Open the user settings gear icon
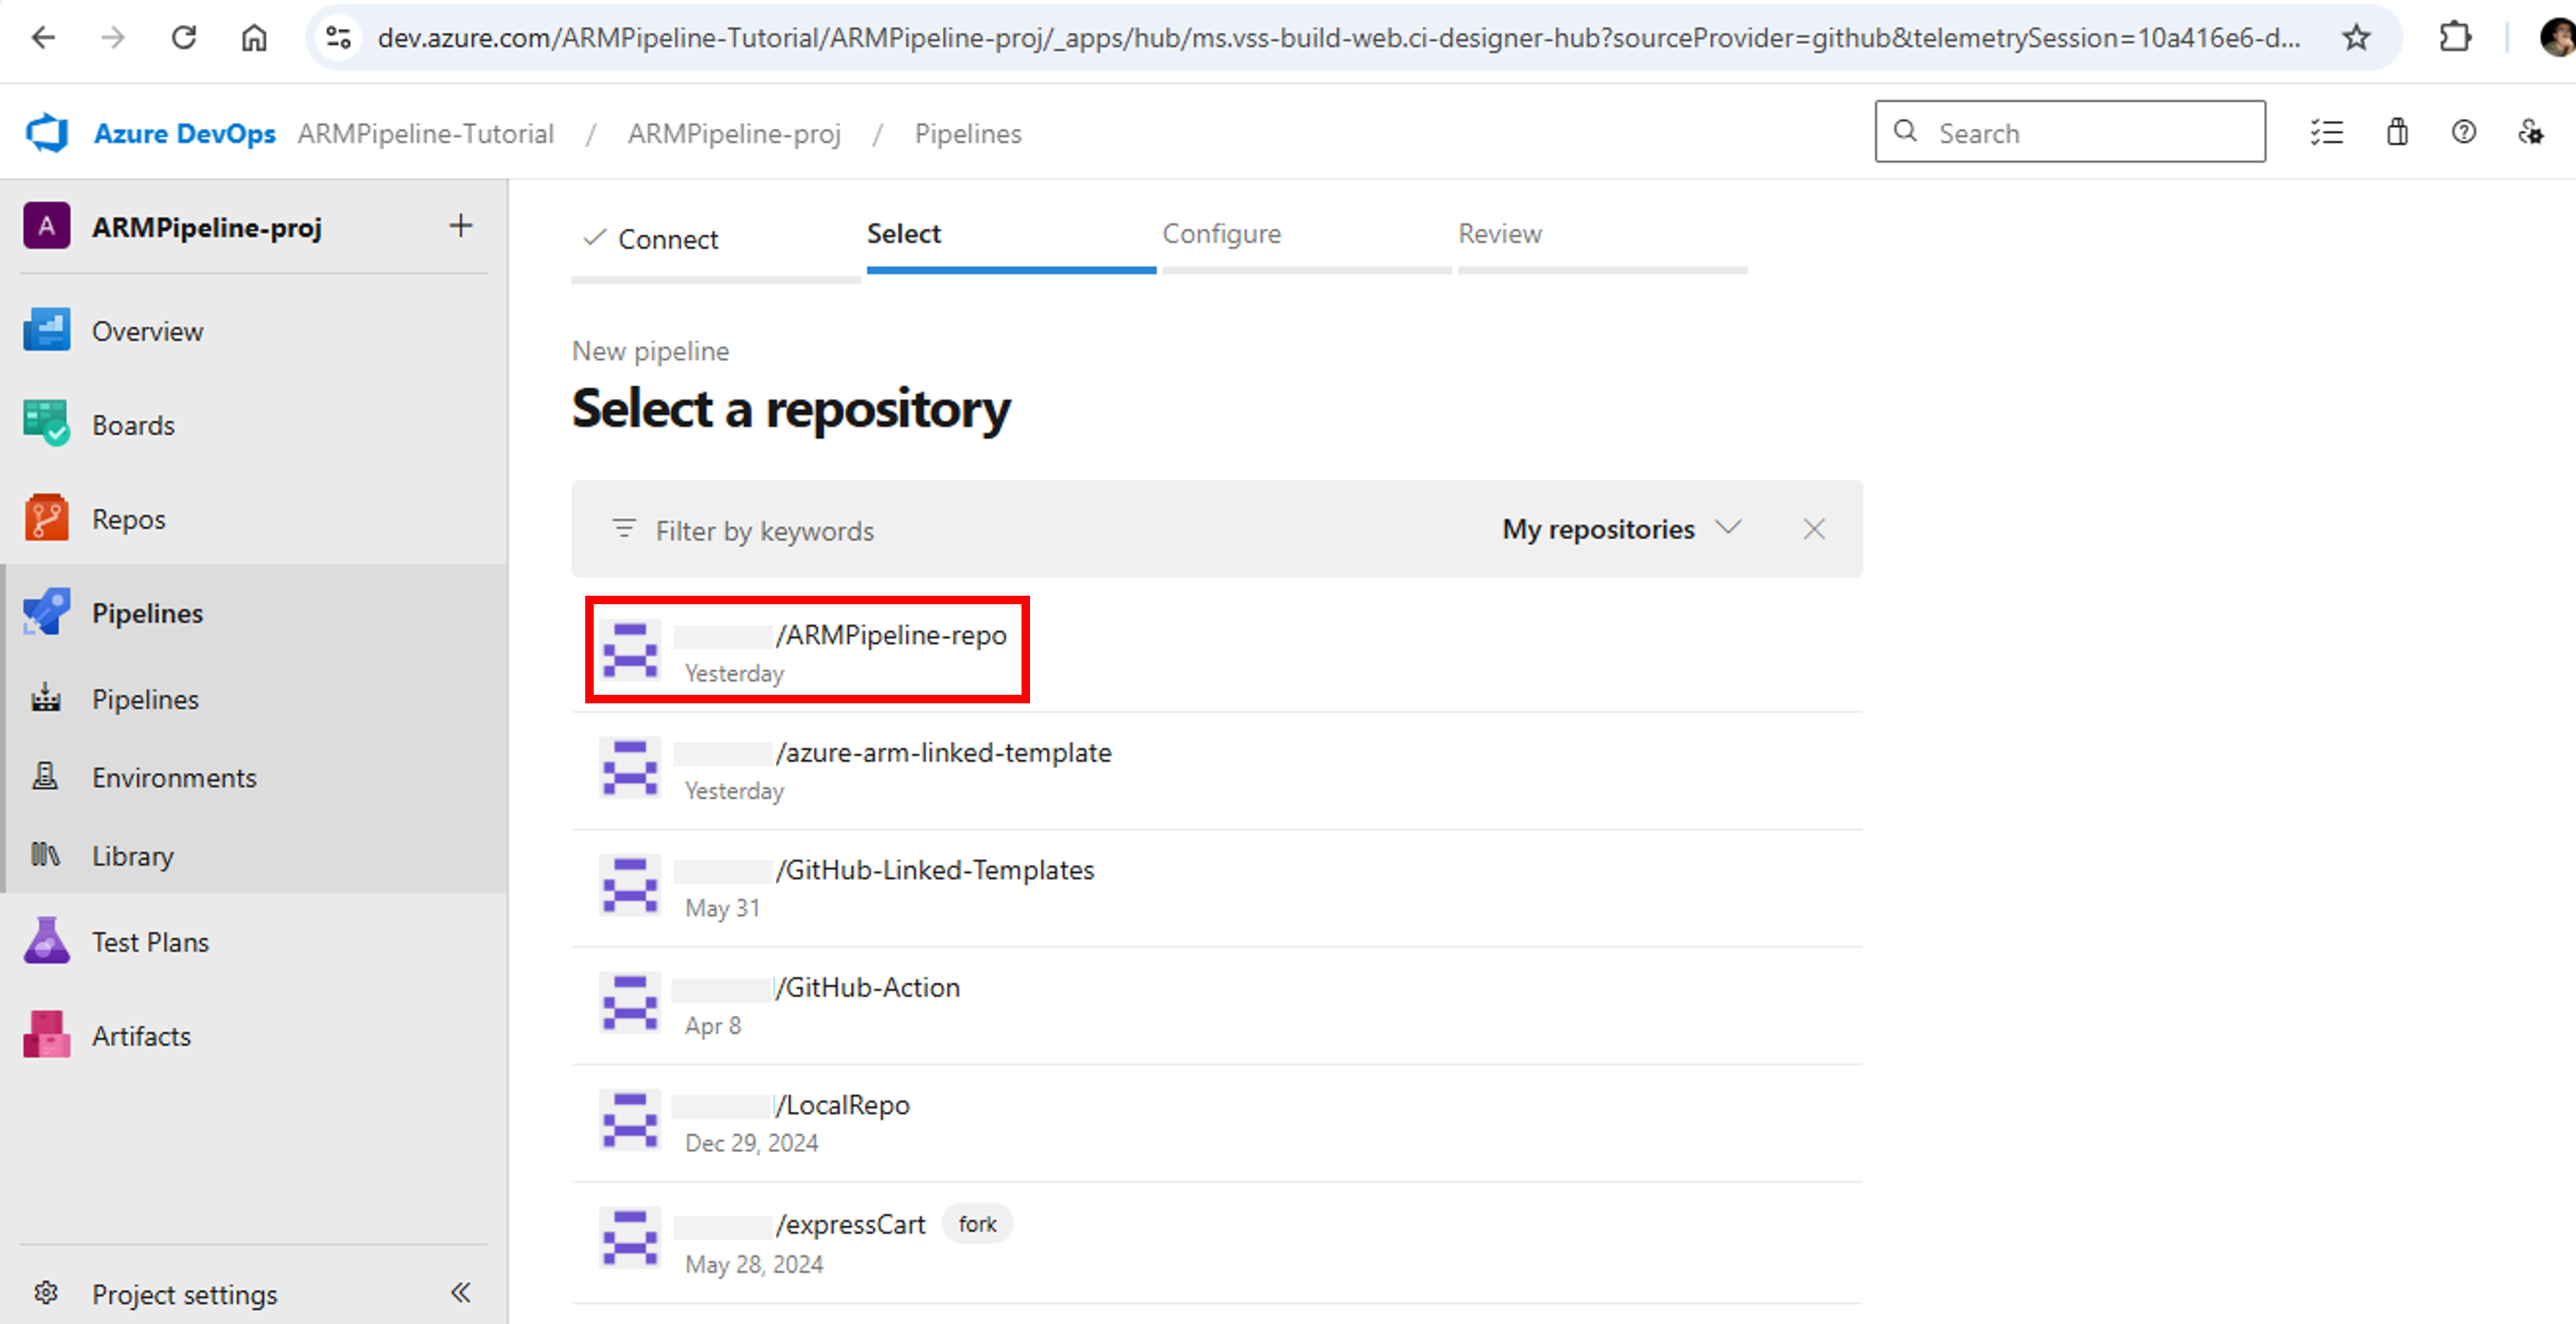 click(2531, 132)
